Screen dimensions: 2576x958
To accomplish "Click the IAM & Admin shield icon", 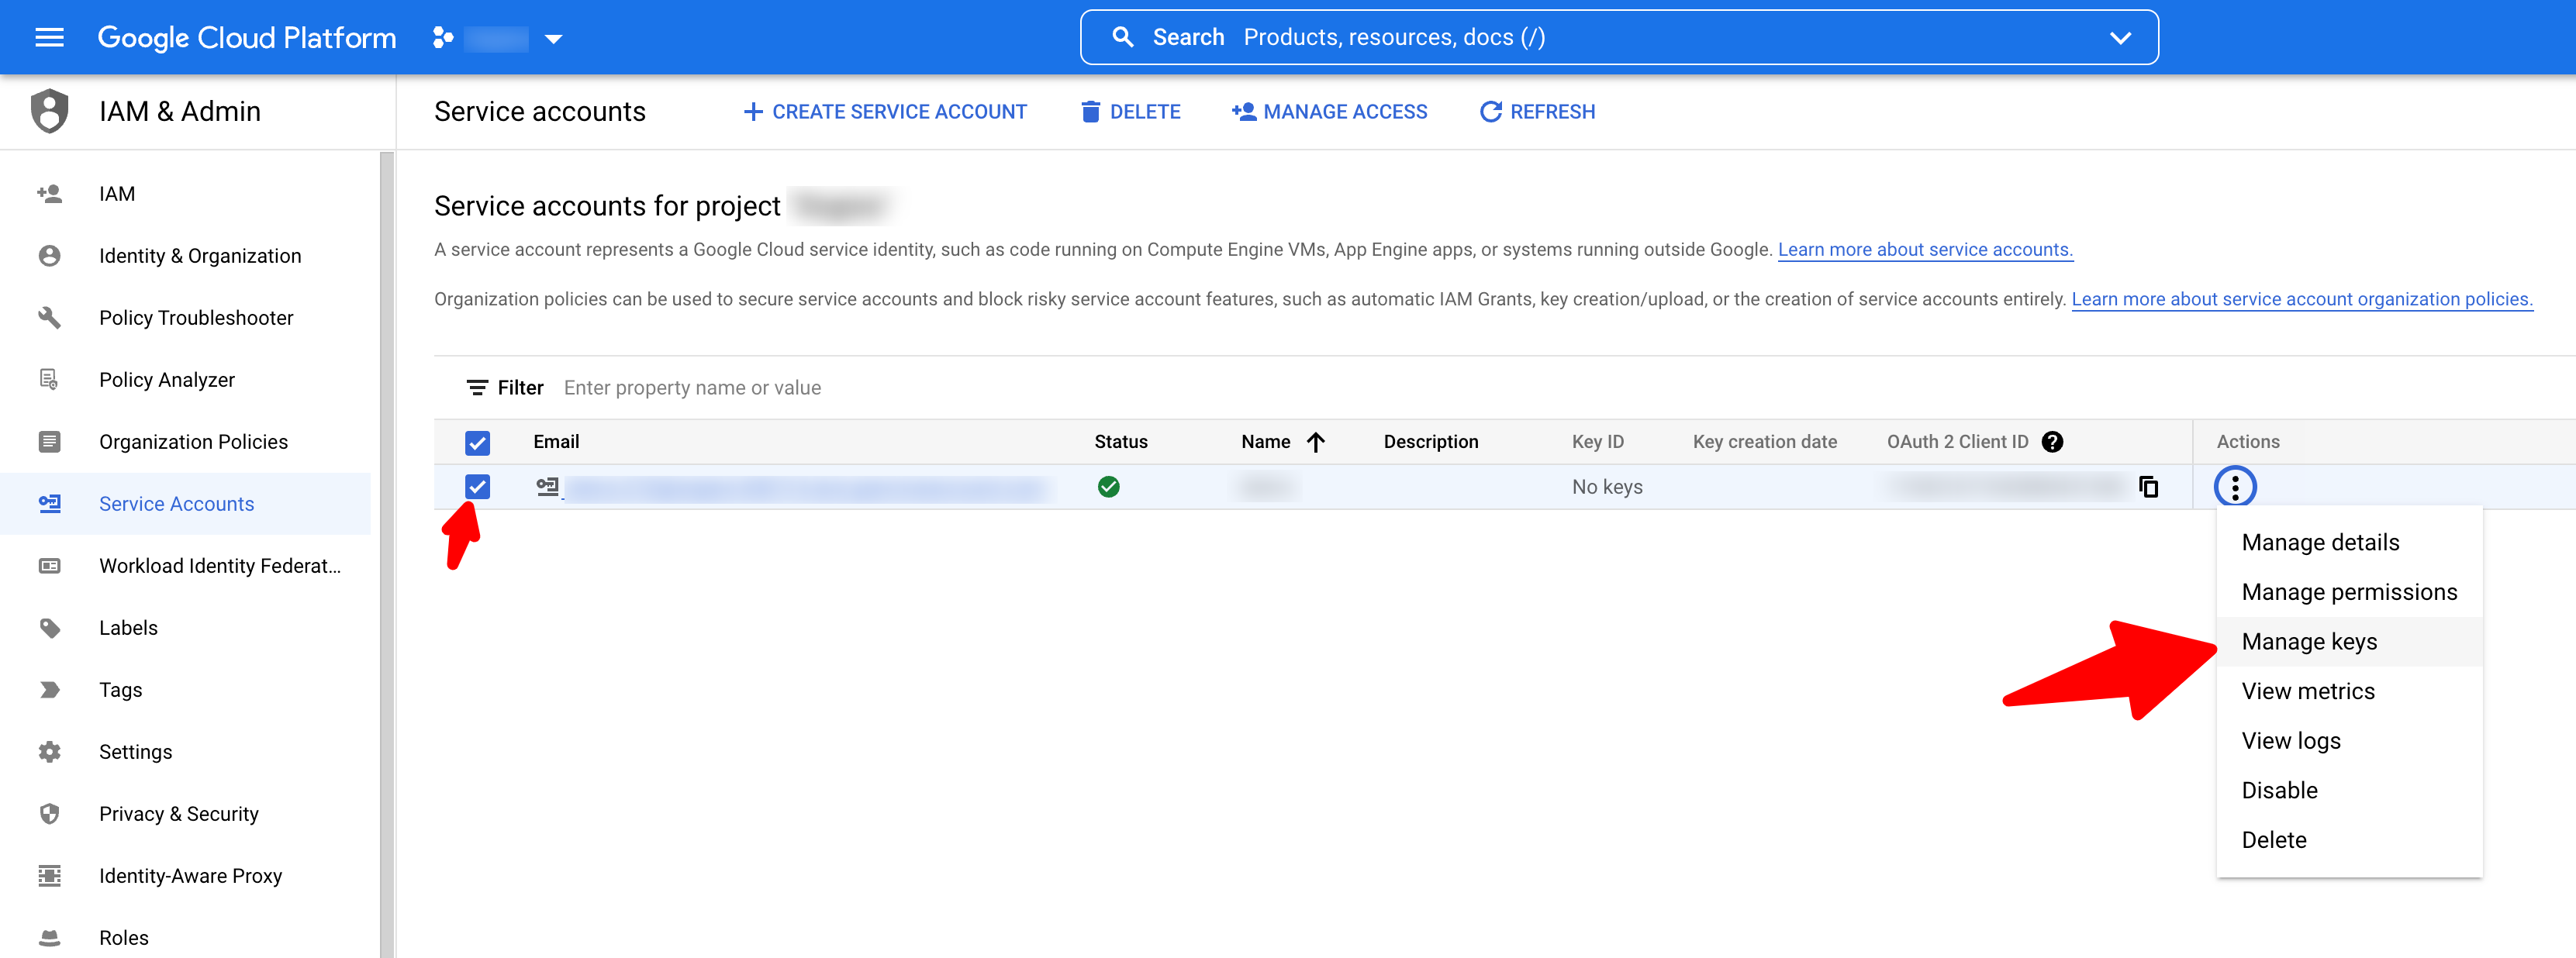I will (49, 111).
